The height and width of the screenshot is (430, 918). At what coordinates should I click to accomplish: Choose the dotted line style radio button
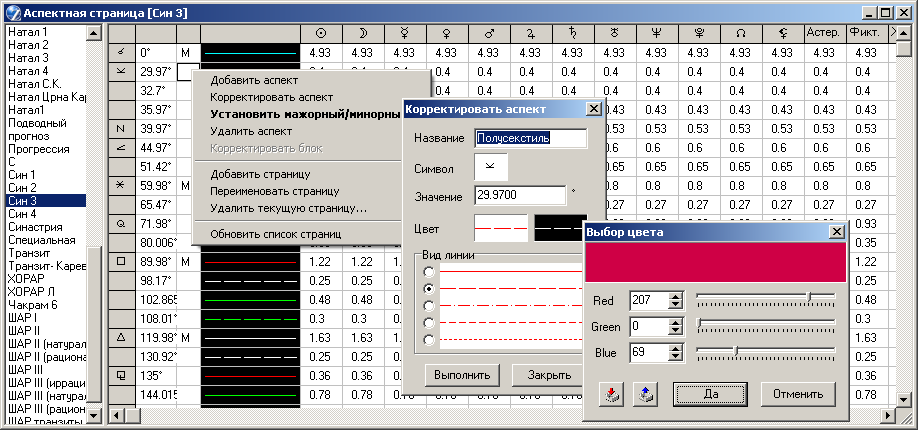(430, 339)
